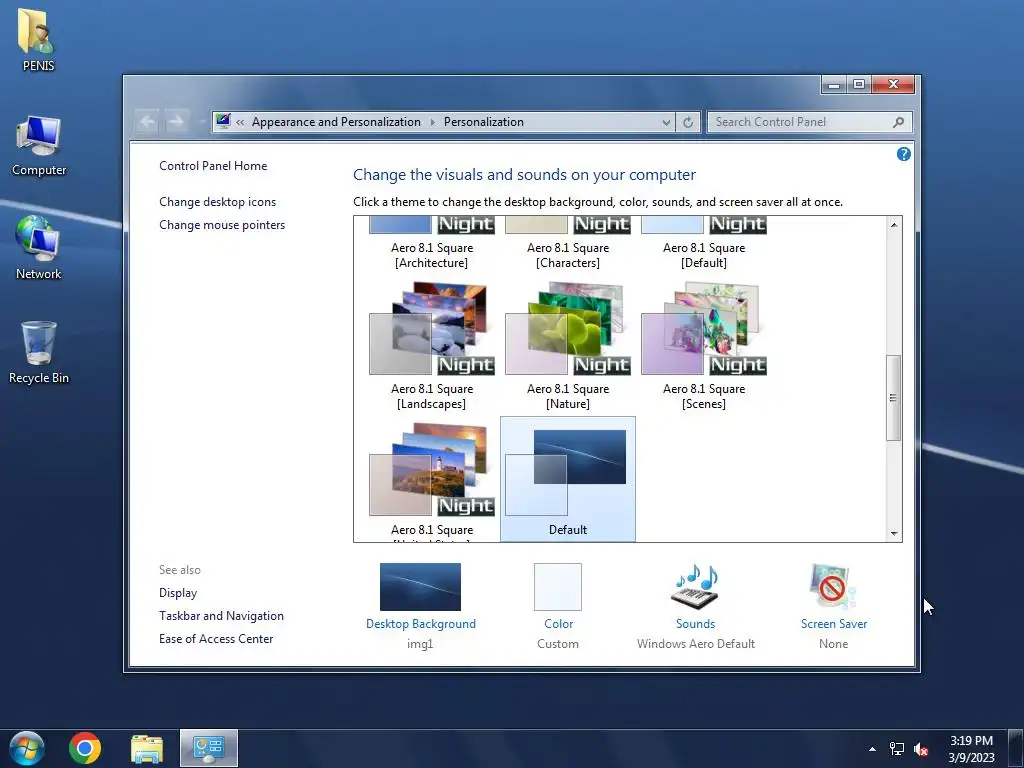Click the muted volume tray icon
The width and height of the screenshot is (1024, 768).
click(921, 749)
